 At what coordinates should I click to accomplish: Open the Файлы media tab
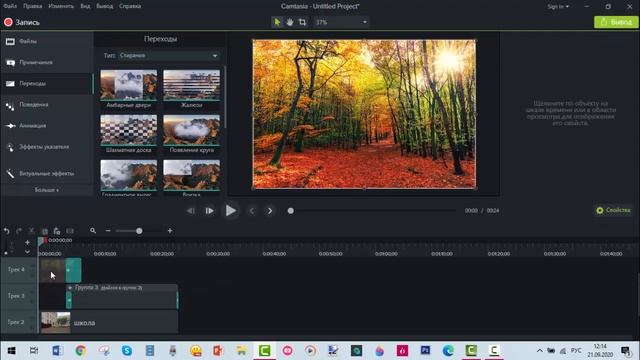tap(47, 41)
